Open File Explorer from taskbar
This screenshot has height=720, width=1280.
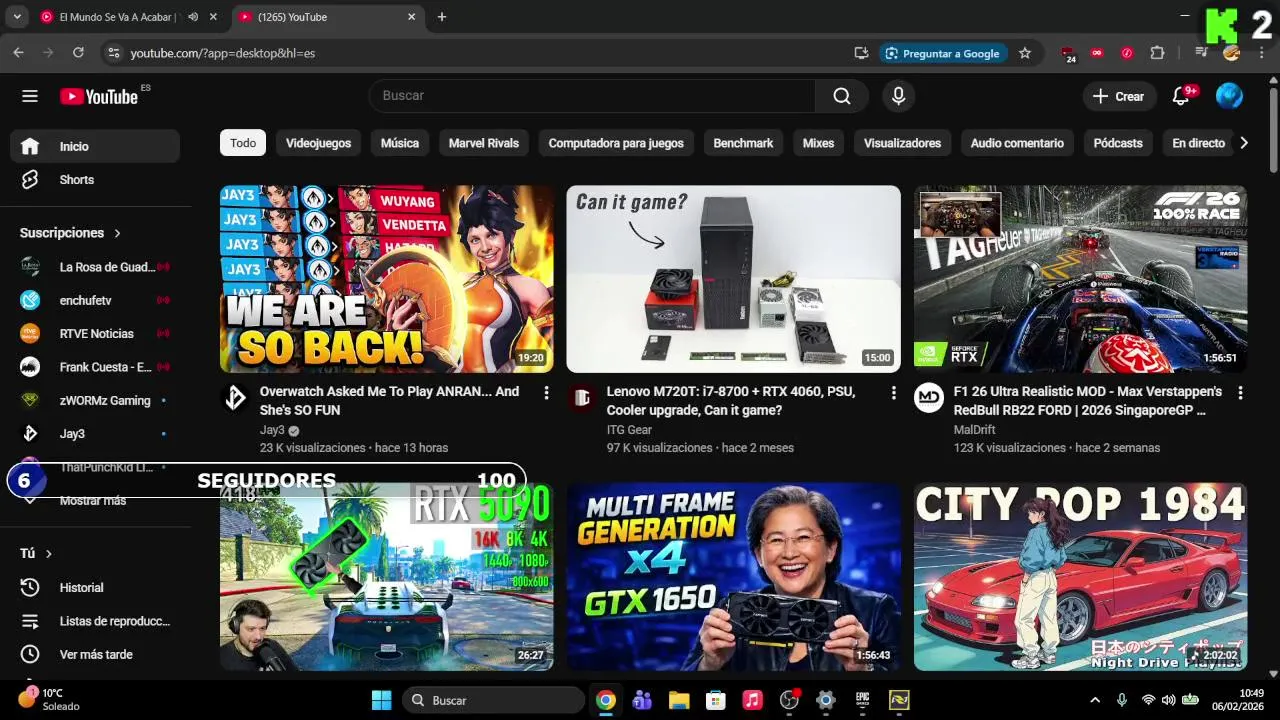click(679, 700)
